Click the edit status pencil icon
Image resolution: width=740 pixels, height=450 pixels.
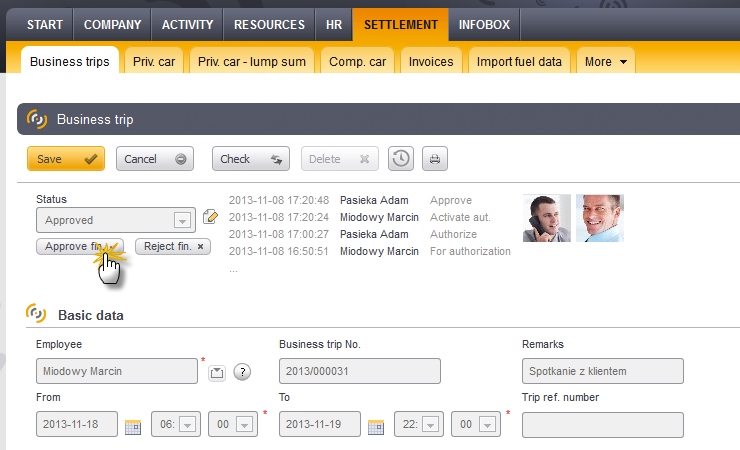tap(210, 217)
